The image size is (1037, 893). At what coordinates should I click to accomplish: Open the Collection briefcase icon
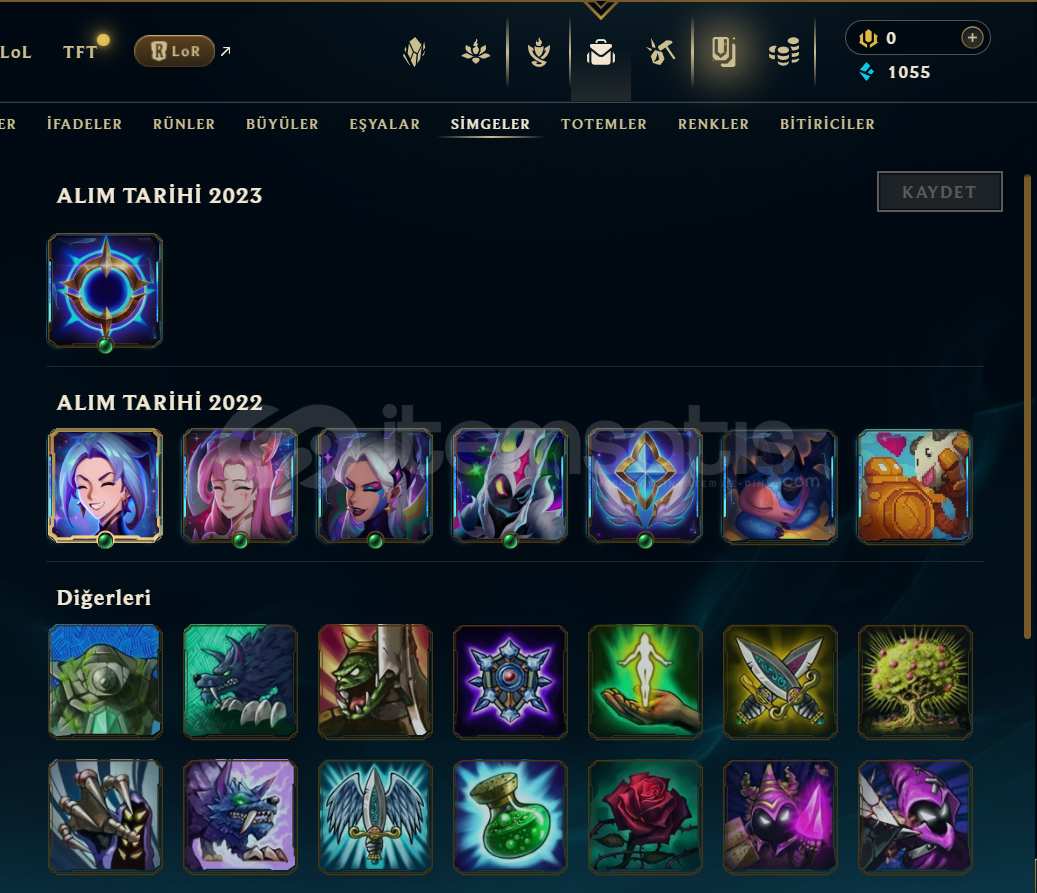pyautogui.click(x=601, y=52)
